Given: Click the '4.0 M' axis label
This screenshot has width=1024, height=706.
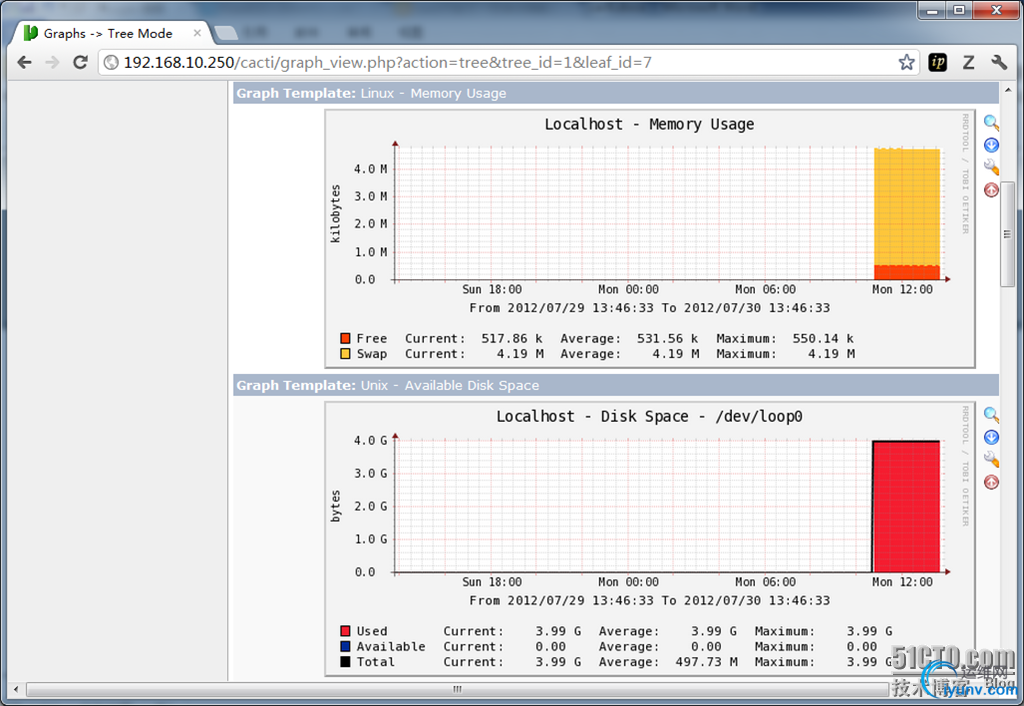Looking at the screenshot, I should click(370, 169).
